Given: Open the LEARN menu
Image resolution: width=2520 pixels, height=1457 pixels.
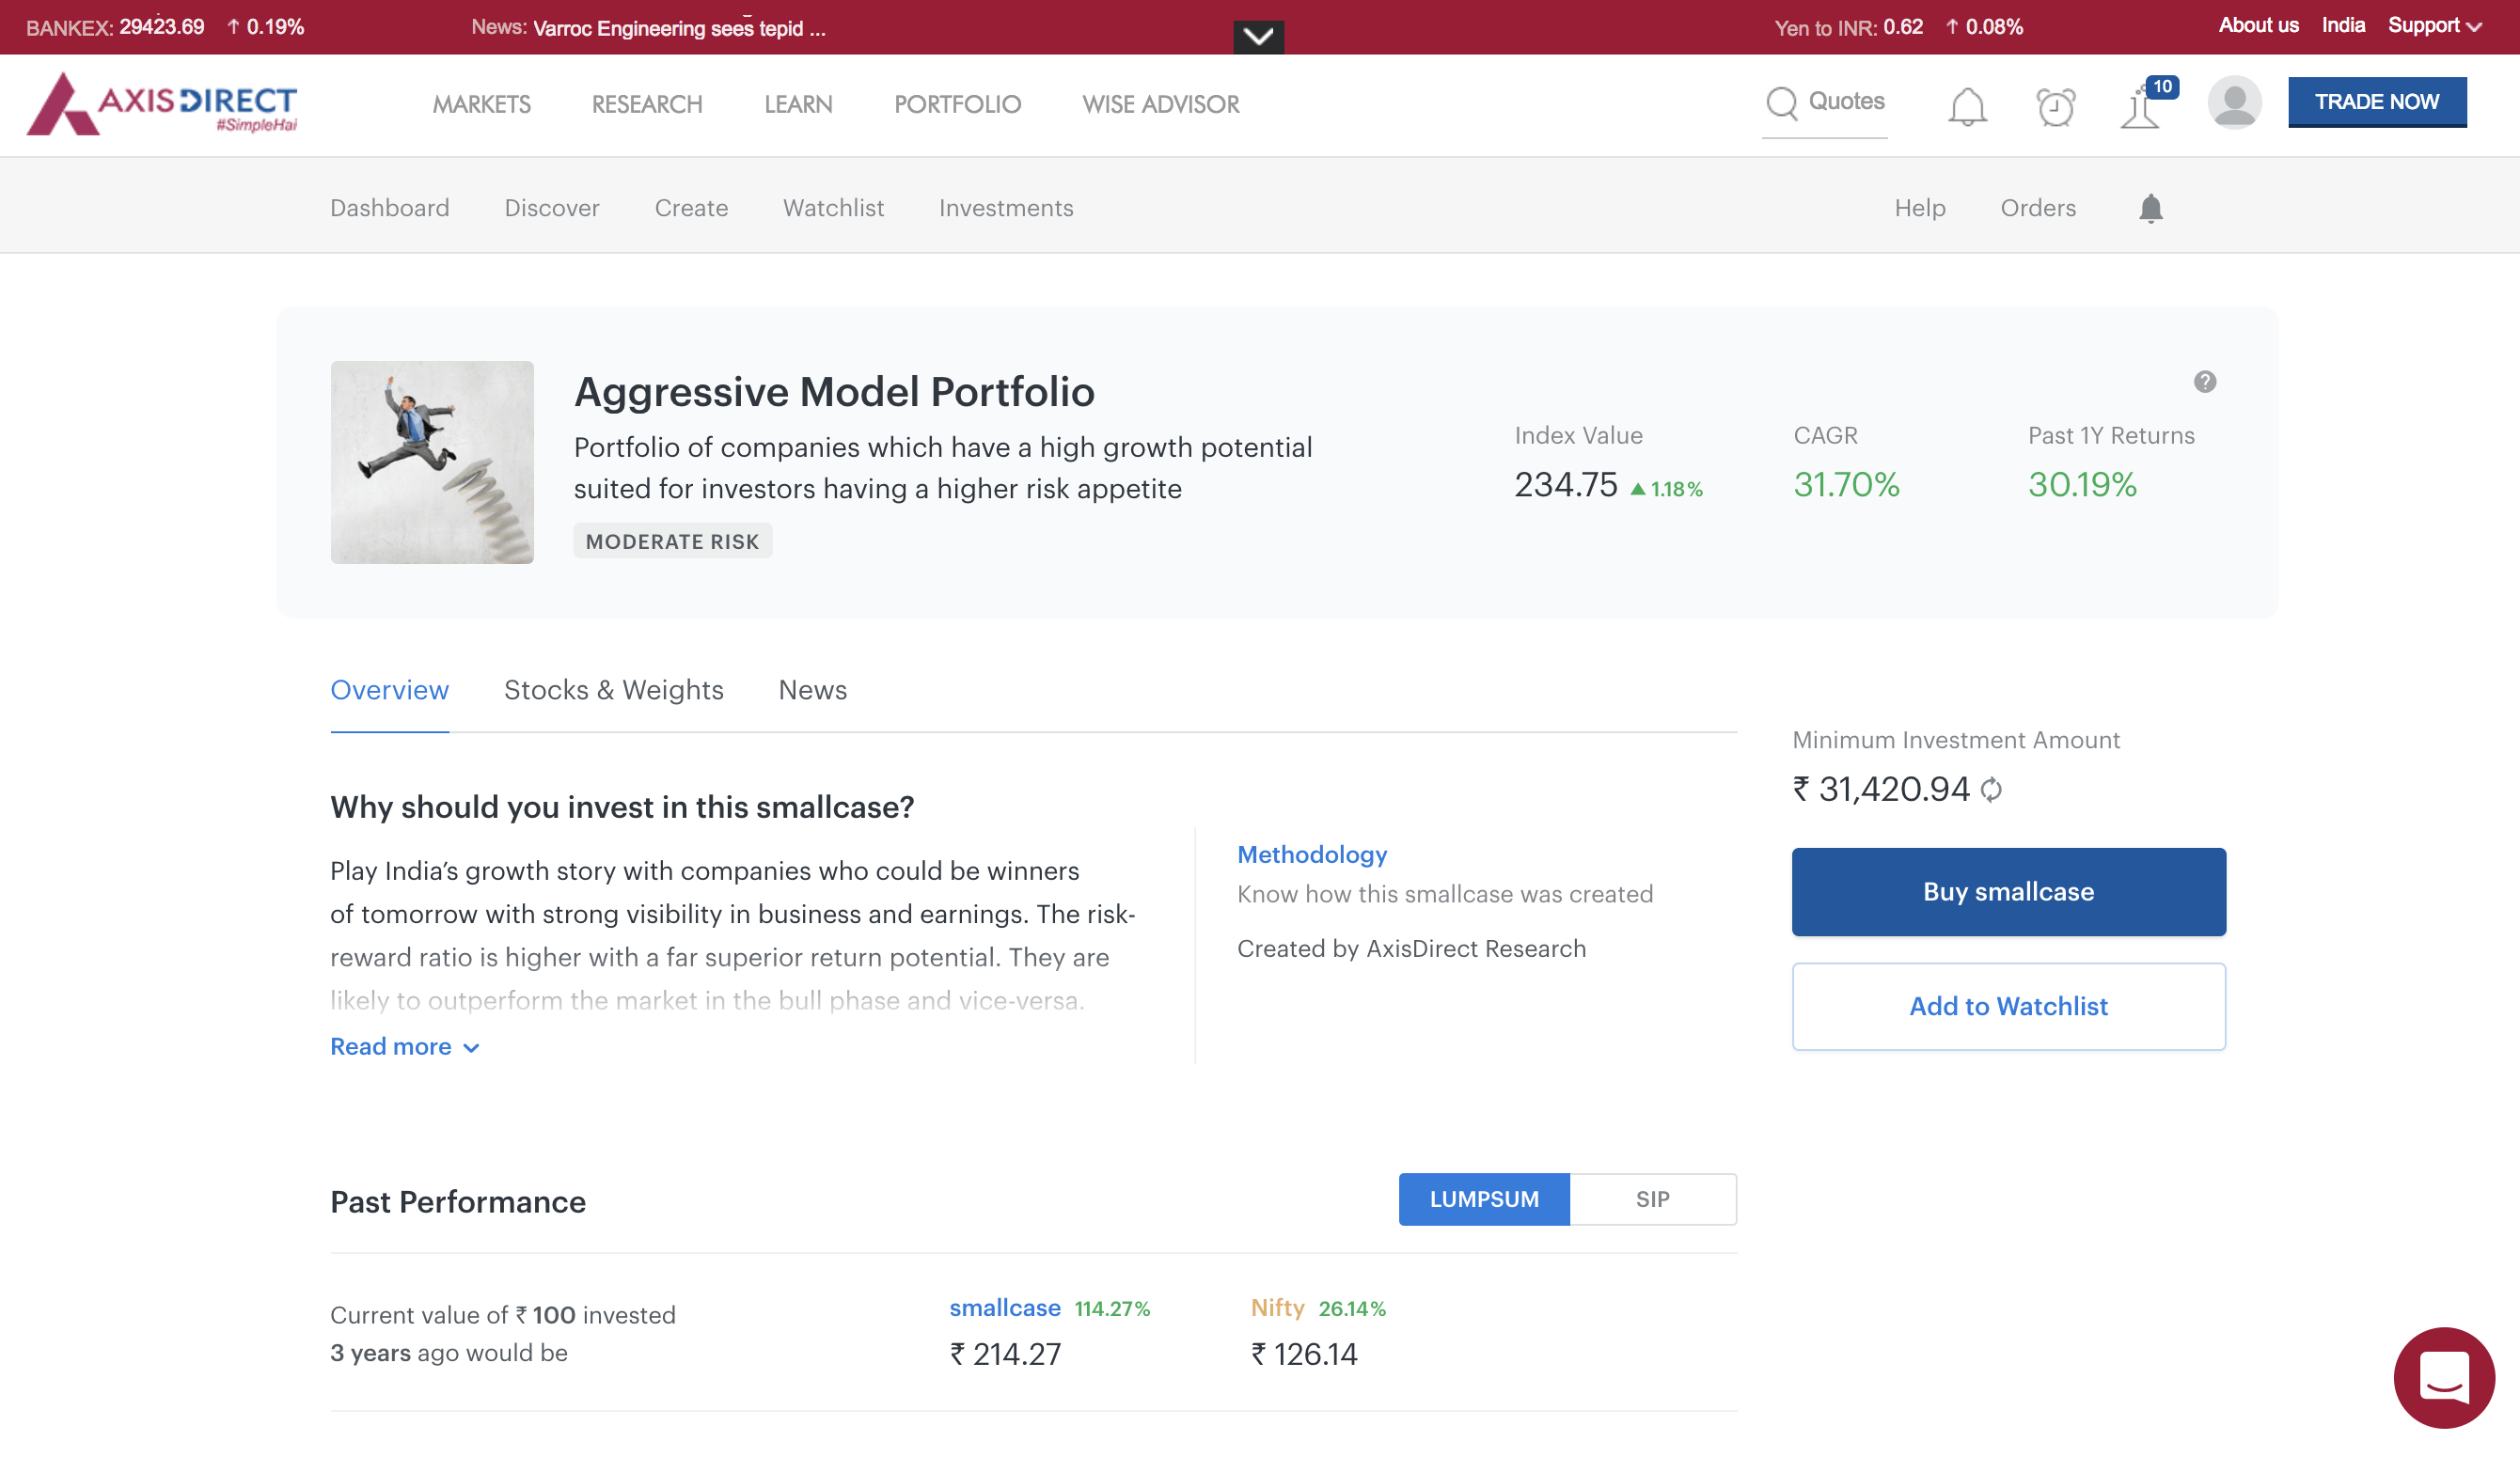Looking at the screenshot, I should click(x=798, y=104).
